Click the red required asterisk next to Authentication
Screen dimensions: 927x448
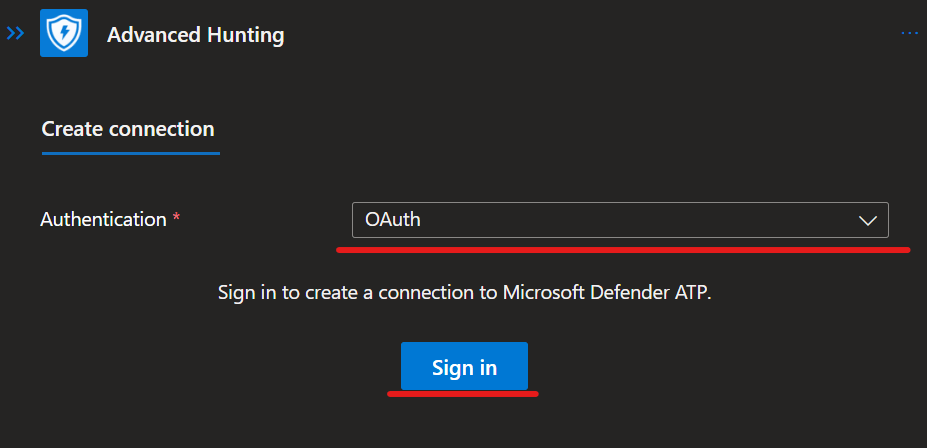176,220
